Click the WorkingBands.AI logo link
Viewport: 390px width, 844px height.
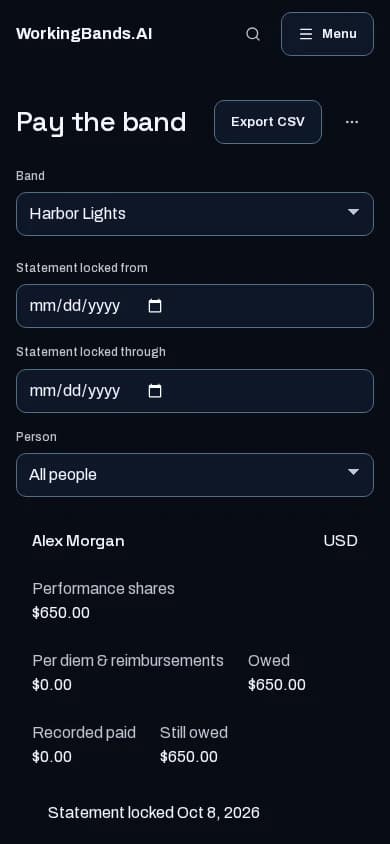click(84, 34)
